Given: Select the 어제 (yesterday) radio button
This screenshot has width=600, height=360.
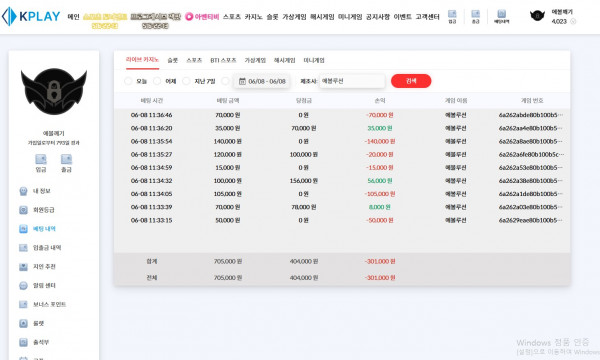Looking at the screenshot, I should 157,81.
